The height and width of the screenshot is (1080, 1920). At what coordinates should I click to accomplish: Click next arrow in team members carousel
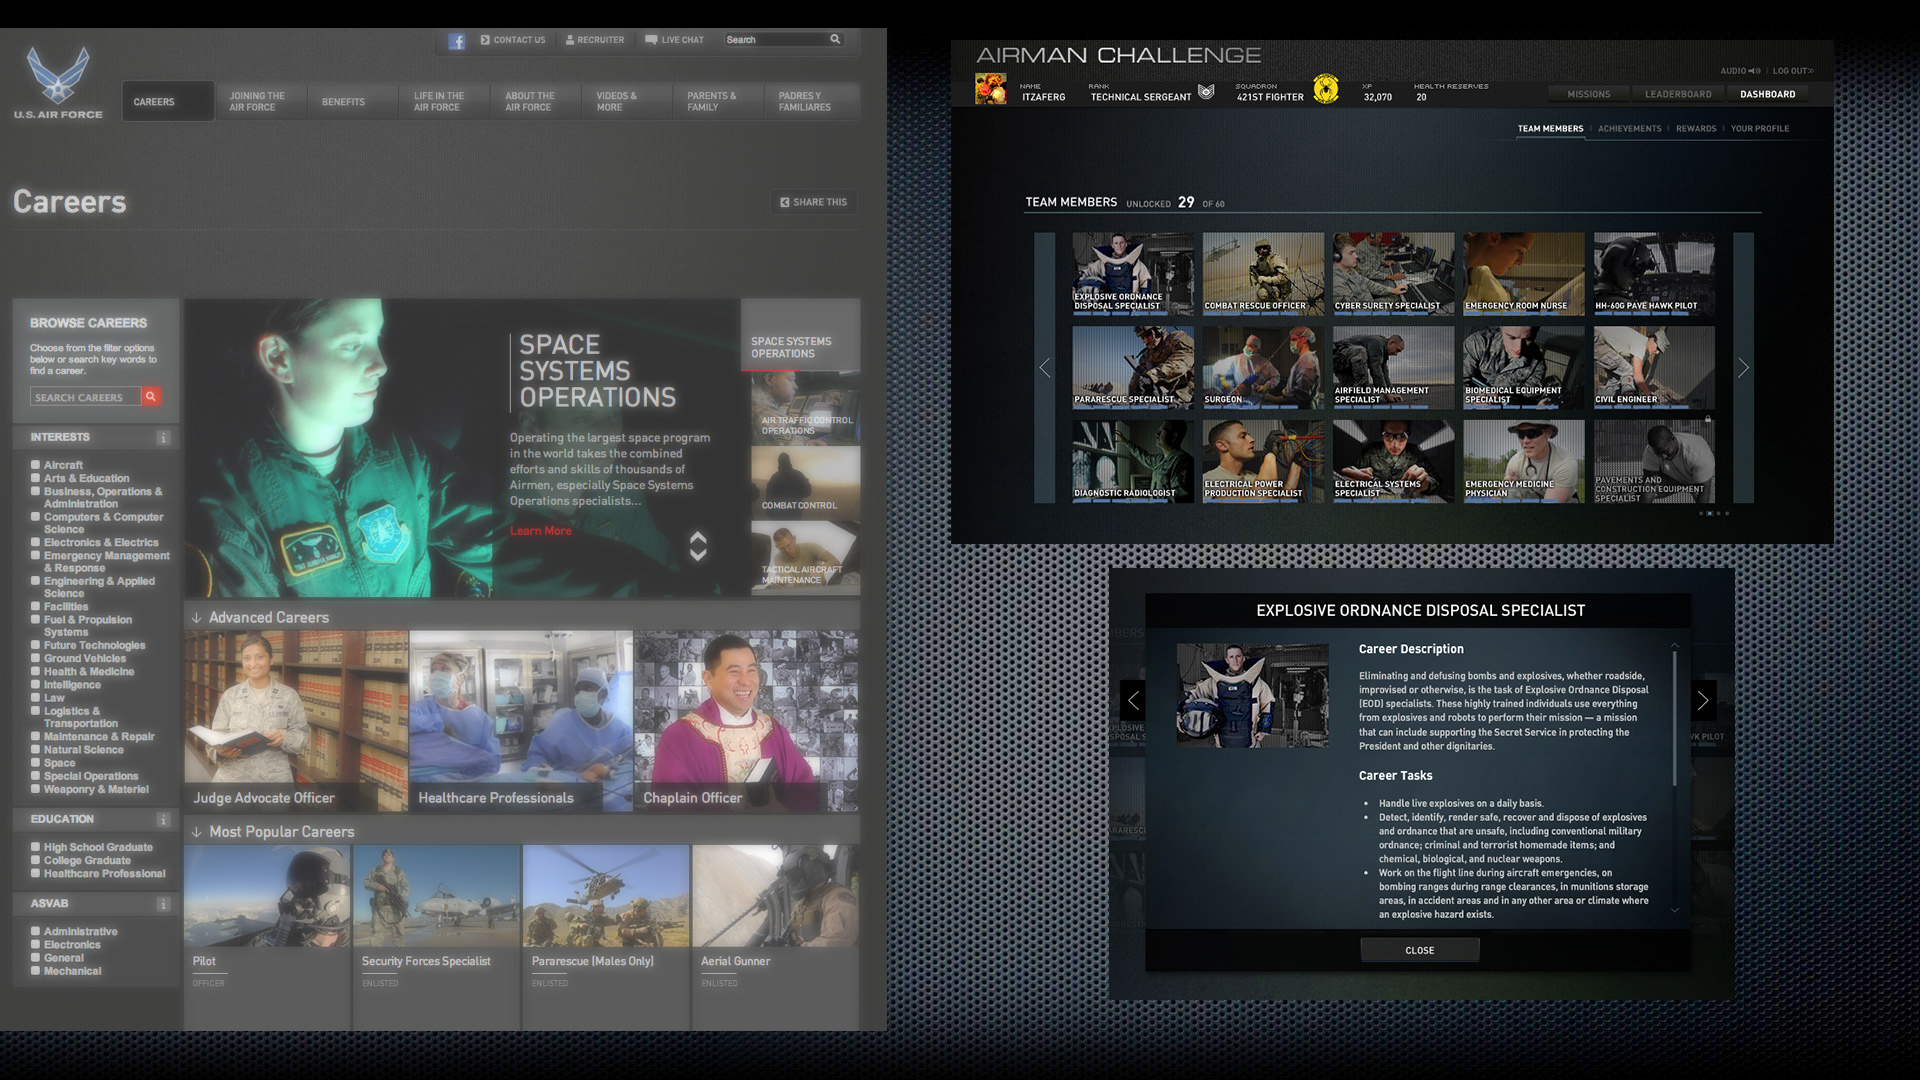coord(1743,368)
